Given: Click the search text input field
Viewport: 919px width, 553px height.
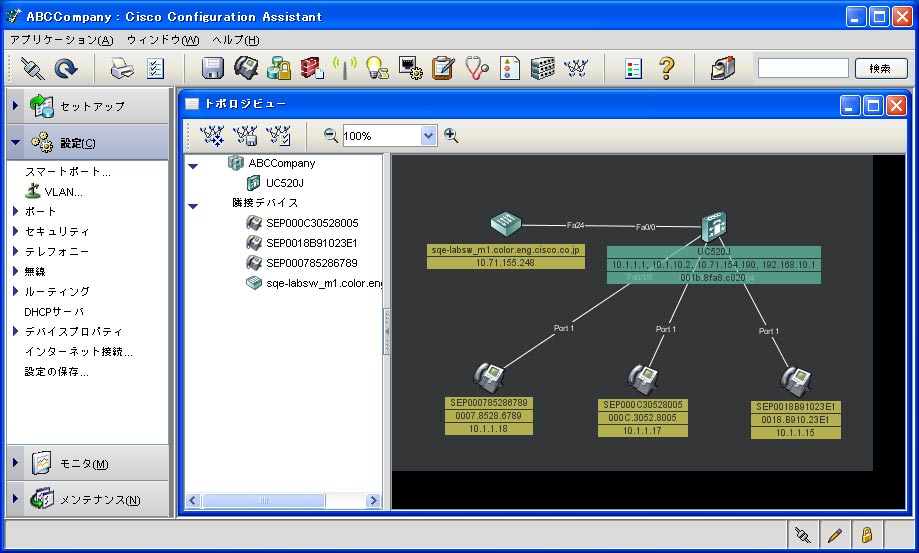Looking at the screenshot, I should pos(803,69).
